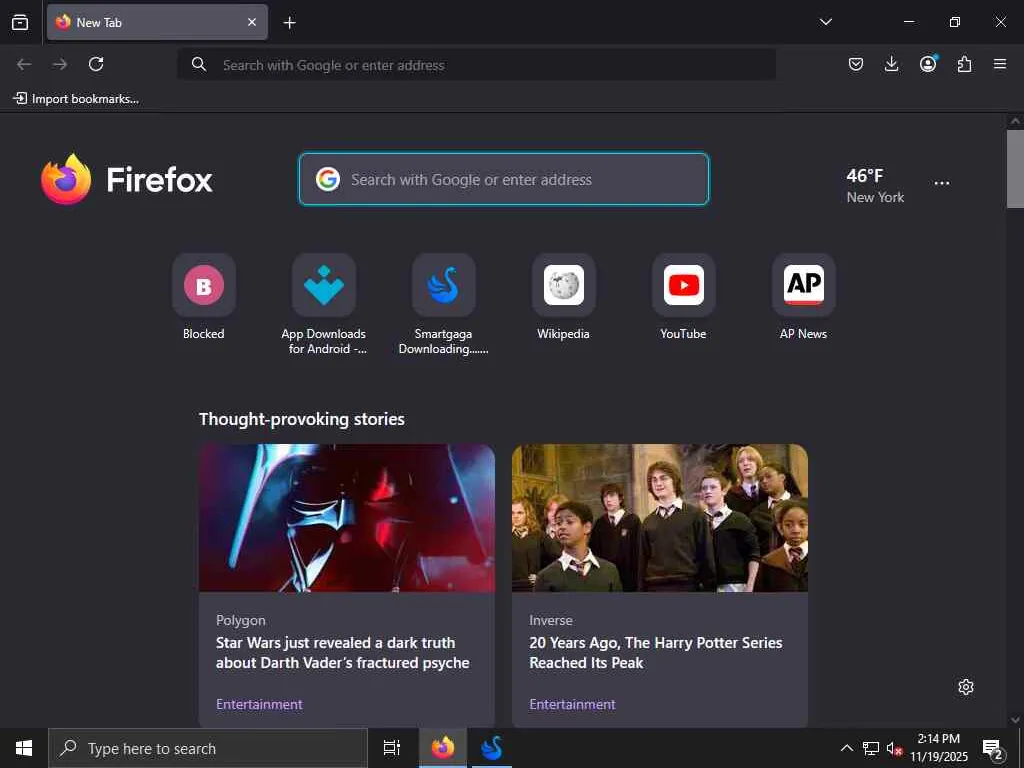Click Entertainment tag under Polygon story
Viewport: 1024px width, 768px height.
259,704
